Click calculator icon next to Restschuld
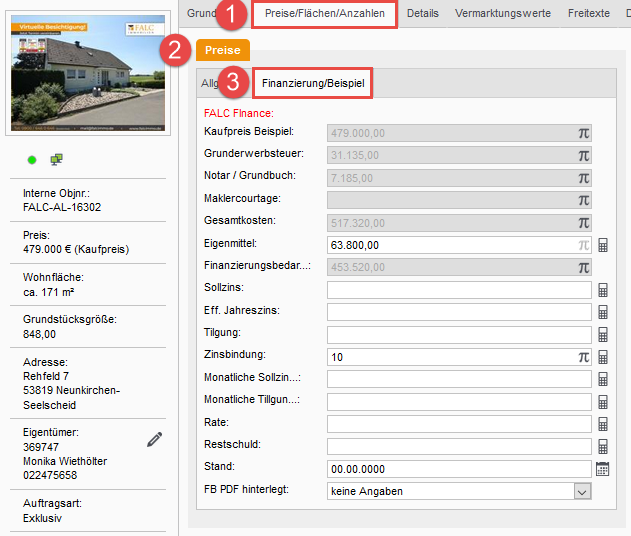Viewport: 631px width, 536px height. (x=603, y=447)
